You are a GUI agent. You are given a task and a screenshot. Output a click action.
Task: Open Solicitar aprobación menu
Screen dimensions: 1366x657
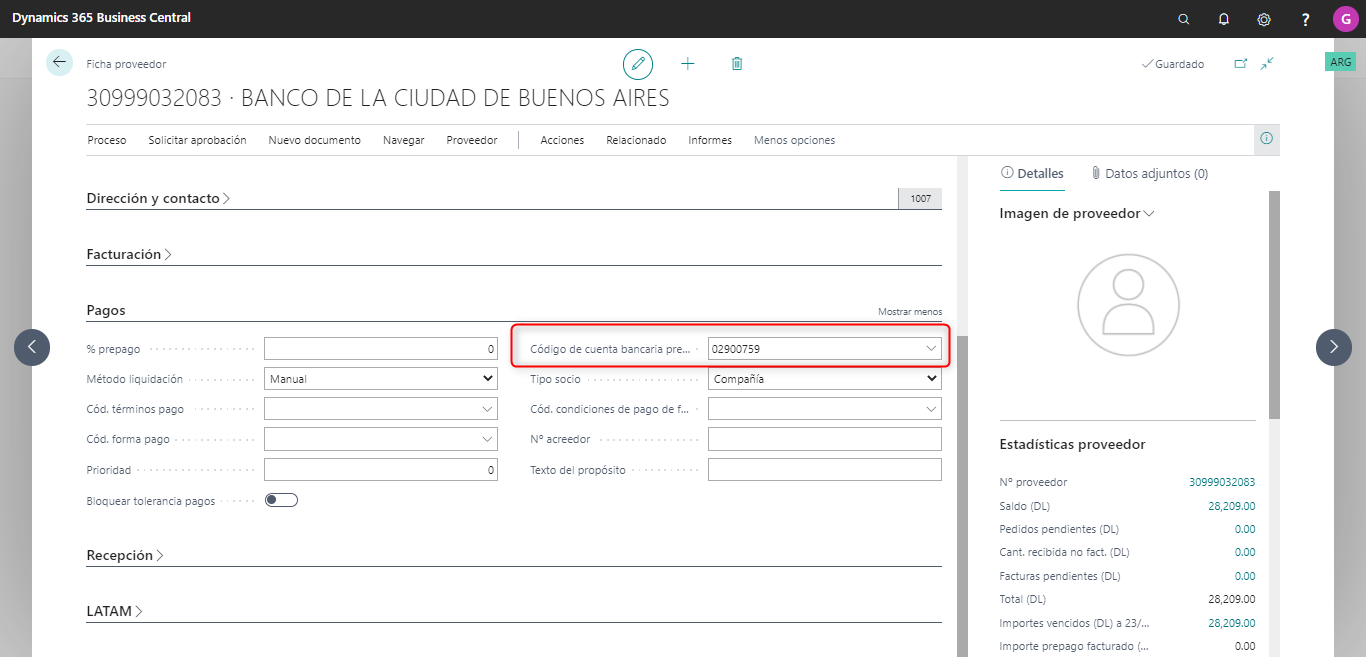click(x=197, y=140)
